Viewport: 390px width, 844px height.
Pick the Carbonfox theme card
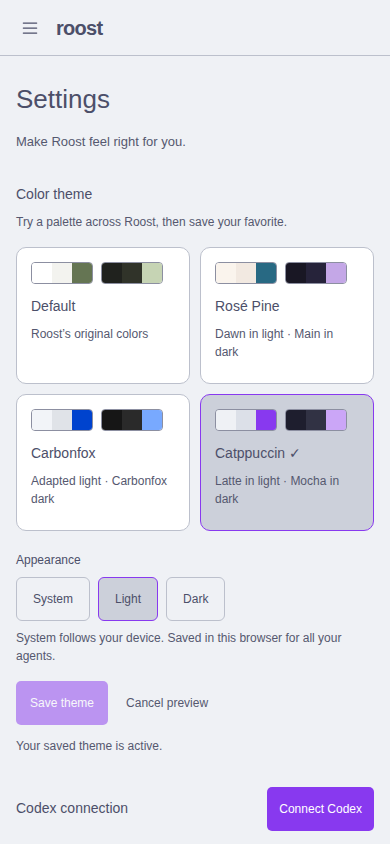(x=103, y=462)
